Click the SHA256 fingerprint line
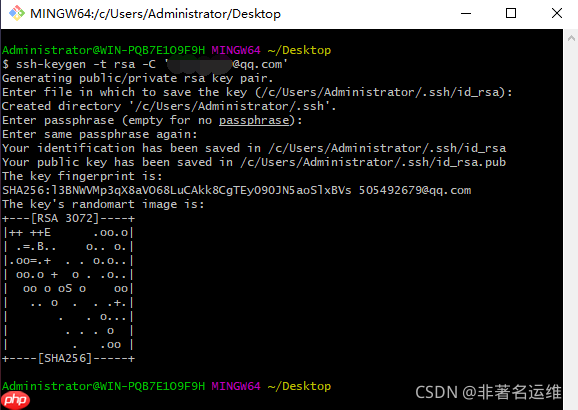 [x=236, y=190]
